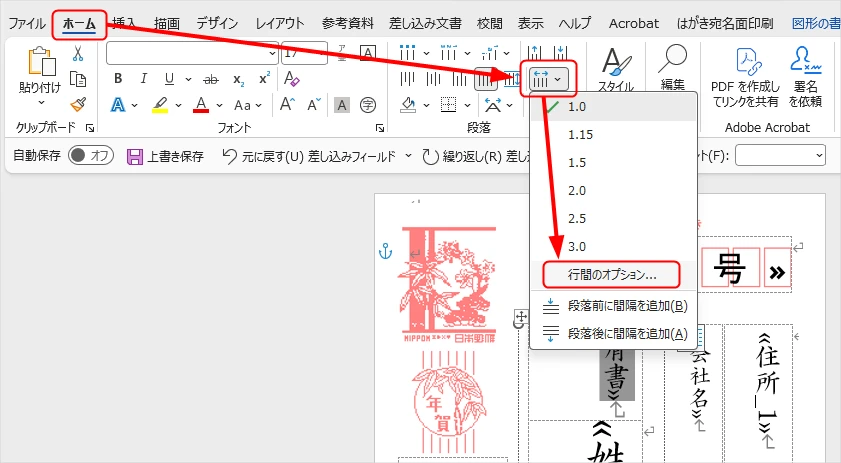Viewport: 841px width, 463px height.
Task: Click the 貼り付け paste icon
Action: point(41,61)
